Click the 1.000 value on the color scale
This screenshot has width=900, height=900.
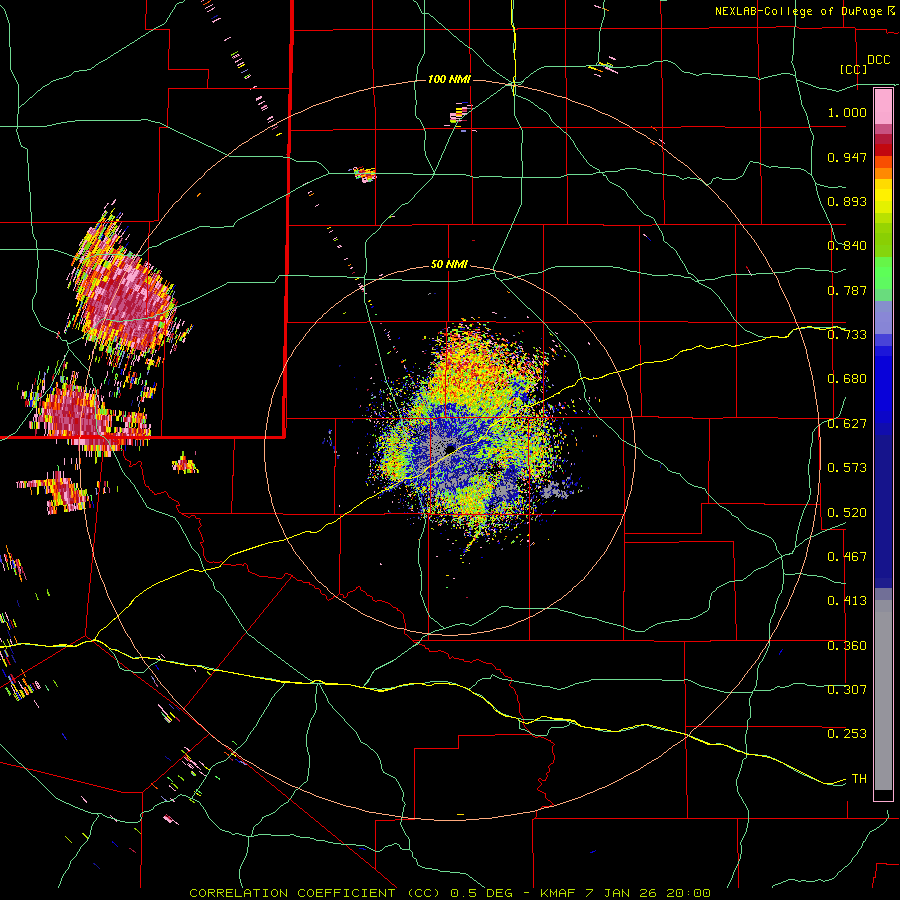[x=847, y=112]
